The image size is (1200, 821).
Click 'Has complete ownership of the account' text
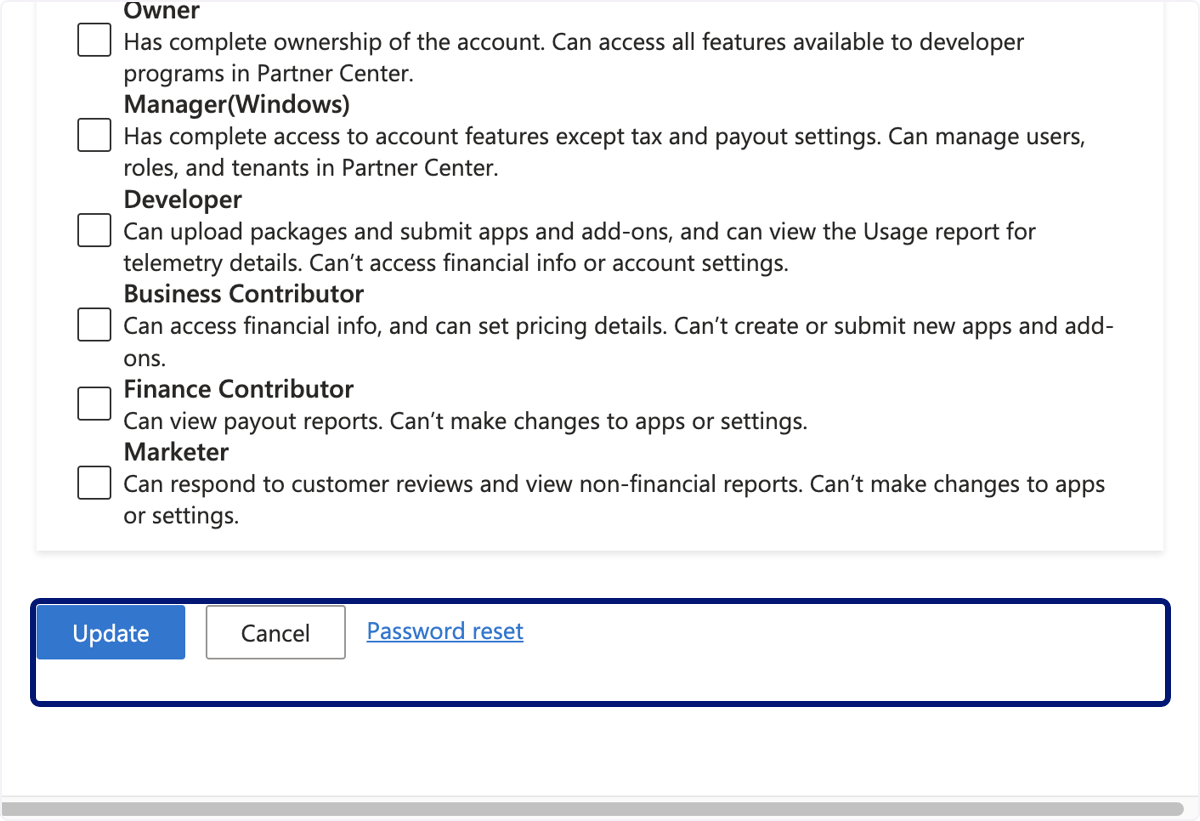[574, 58]
